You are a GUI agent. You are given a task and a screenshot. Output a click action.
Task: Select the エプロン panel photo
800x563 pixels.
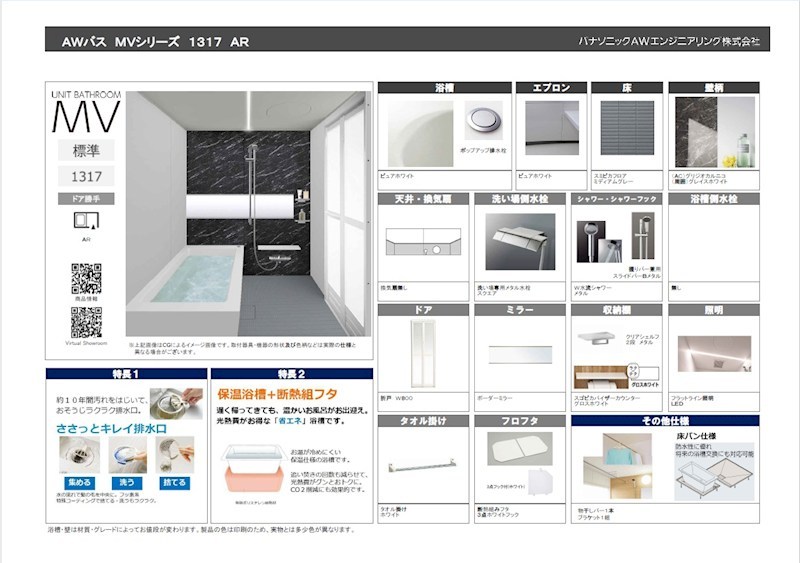(x=552, y=128)
